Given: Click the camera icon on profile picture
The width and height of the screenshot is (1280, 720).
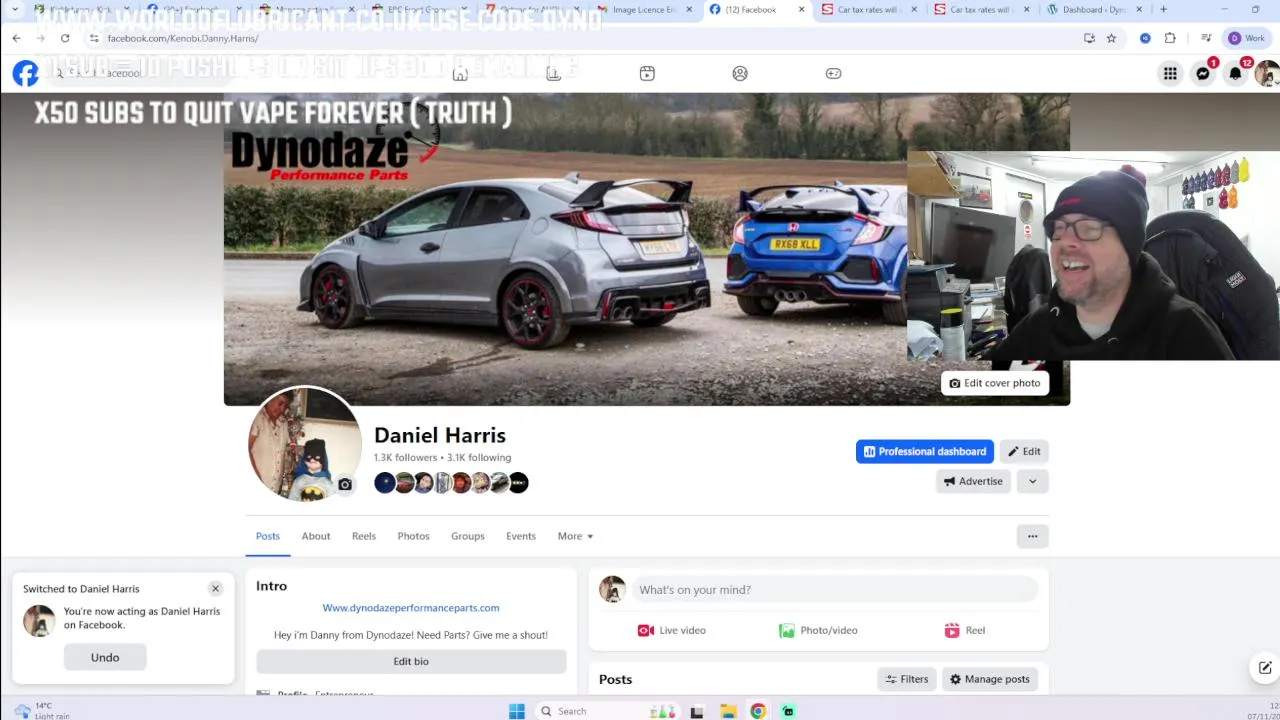Looking at the screenshot, I should 345,485.
